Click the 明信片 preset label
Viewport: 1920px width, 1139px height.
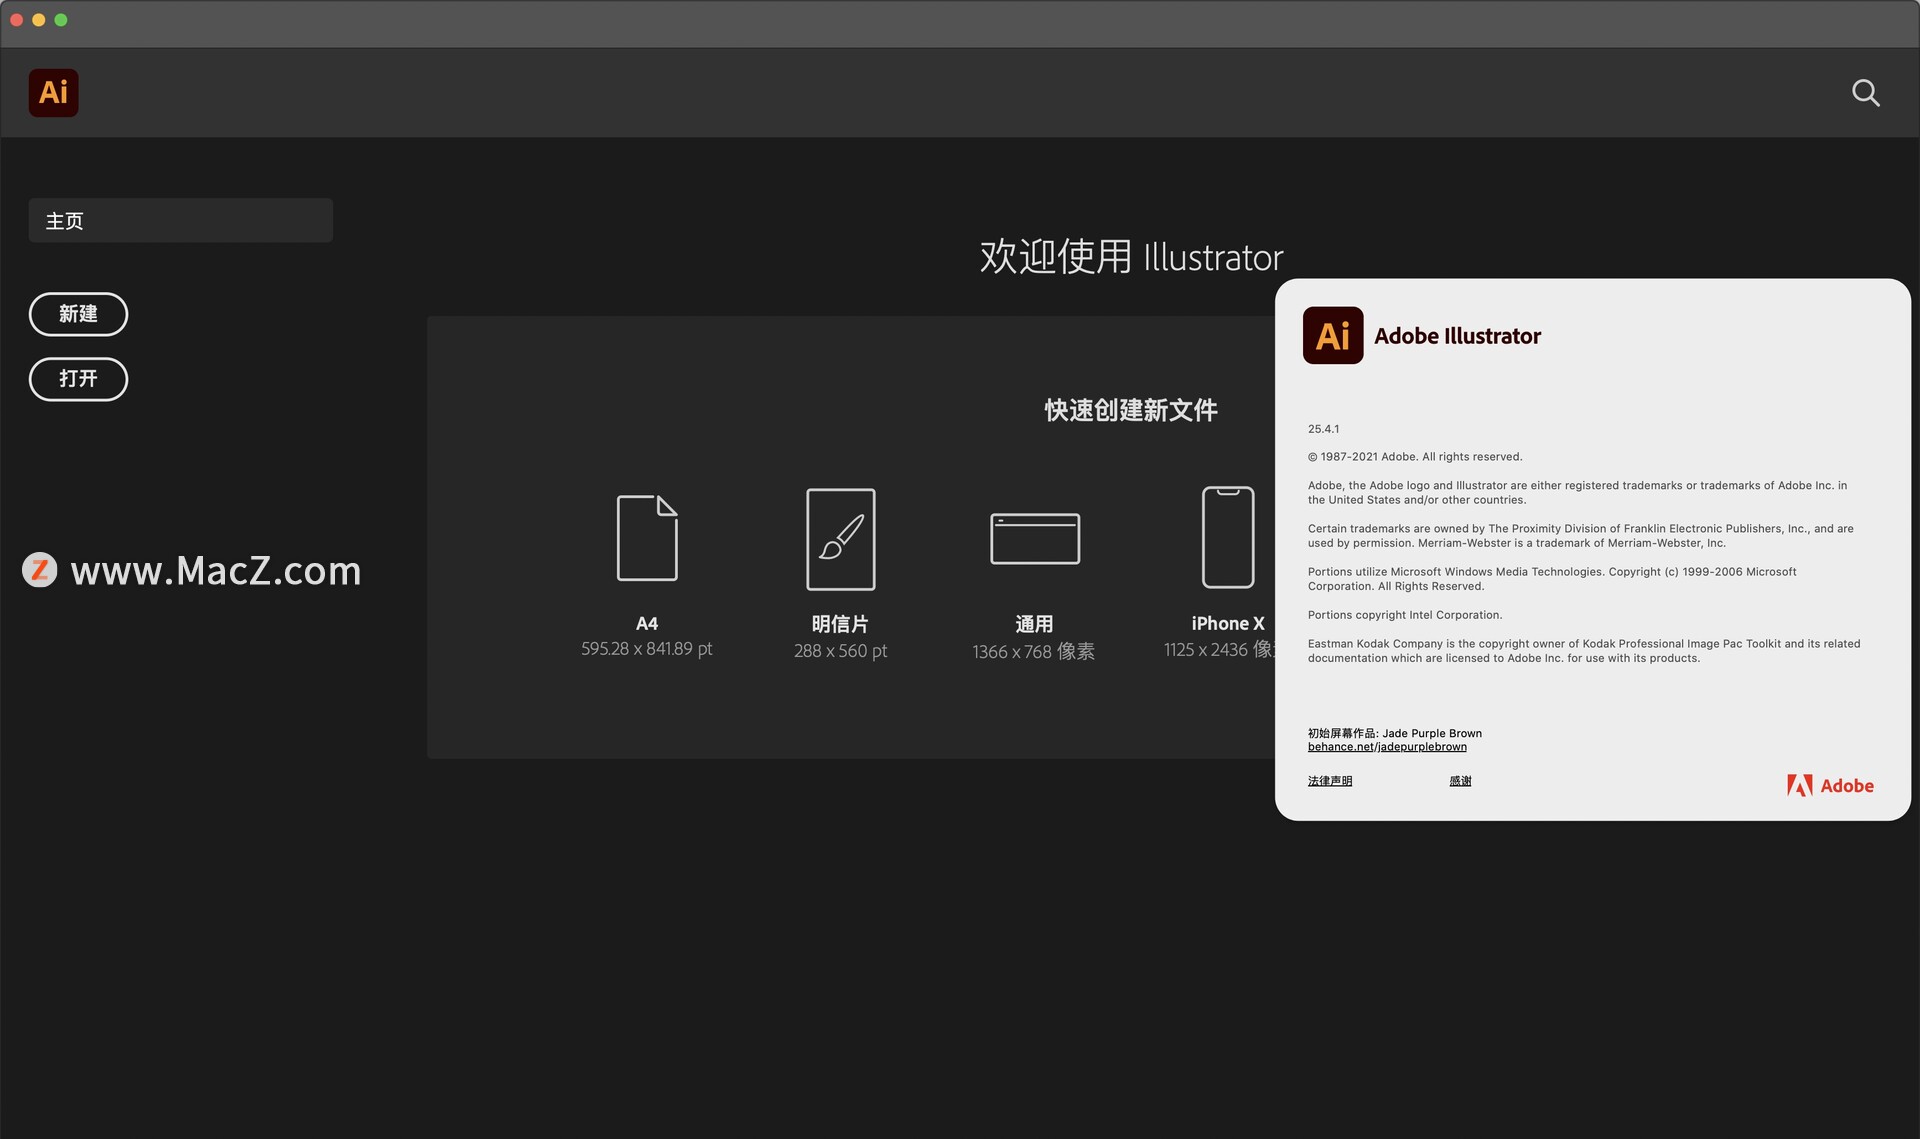click(x=840, y=624)
